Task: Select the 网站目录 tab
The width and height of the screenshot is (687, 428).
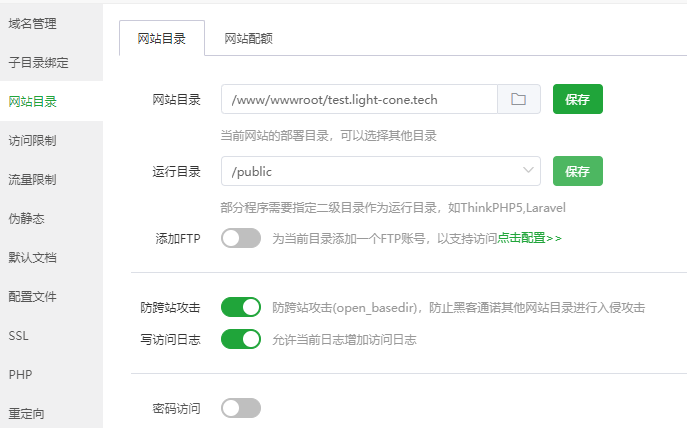Action: [161, 38]
